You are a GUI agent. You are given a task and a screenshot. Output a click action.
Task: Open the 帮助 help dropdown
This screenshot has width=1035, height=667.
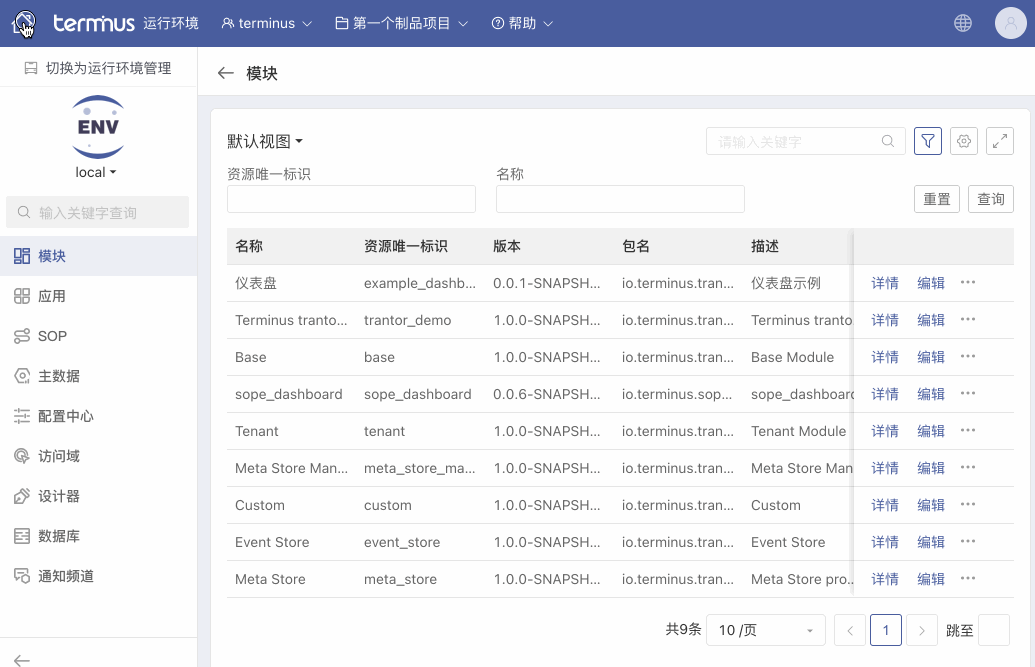[522, 23]
